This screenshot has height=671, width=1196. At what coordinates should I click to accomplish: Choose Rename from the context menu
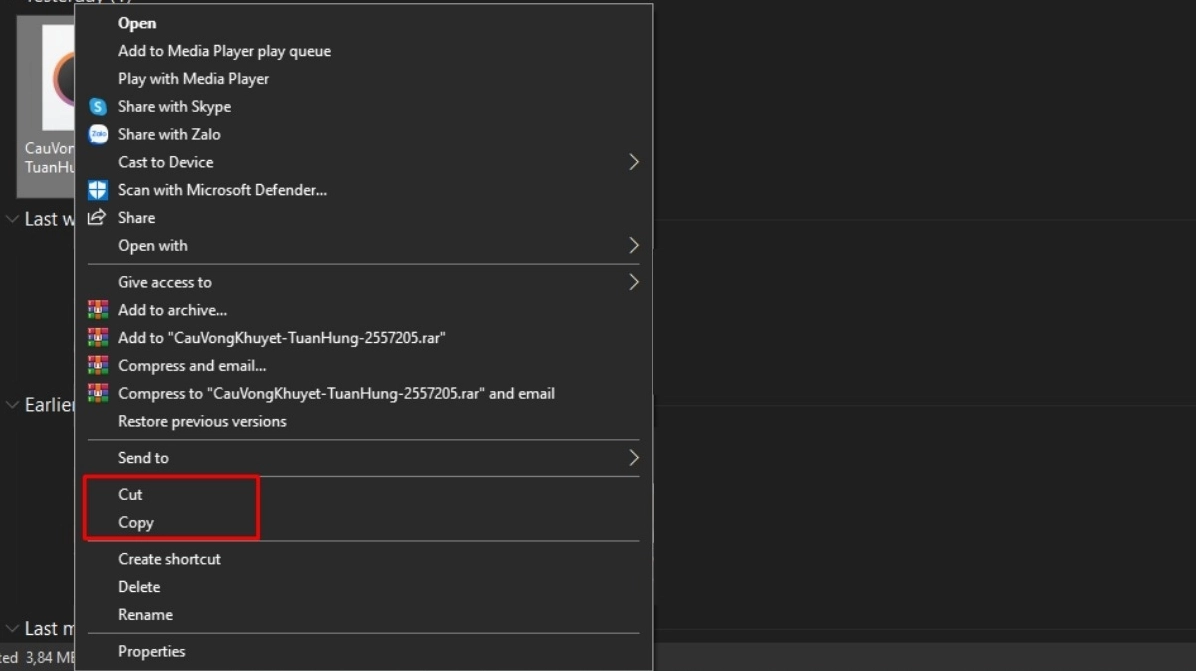(x=363, y=615)
